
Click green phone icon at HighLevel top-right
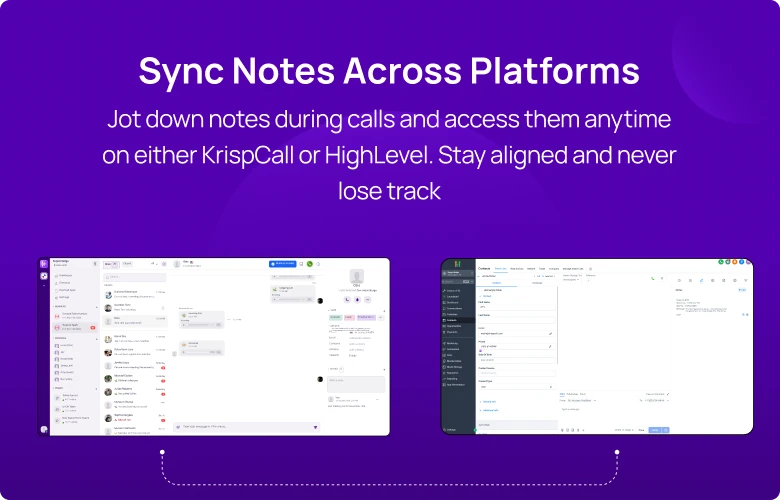721,262
